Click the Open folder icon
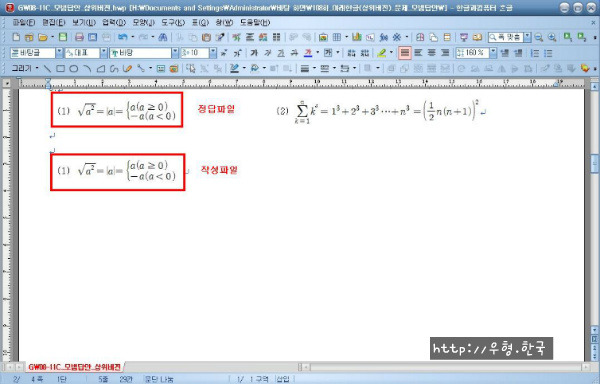The image size is (600, 384). [x=42, y=37]
